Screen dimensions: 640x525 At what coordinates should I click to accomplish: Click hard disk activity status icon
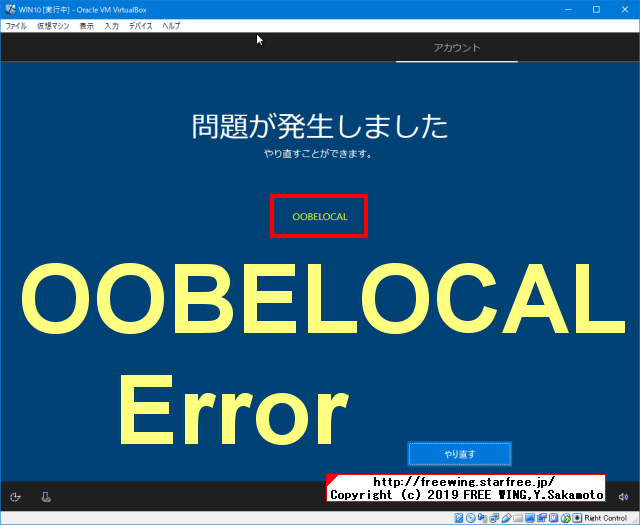[x=459, y=518]
